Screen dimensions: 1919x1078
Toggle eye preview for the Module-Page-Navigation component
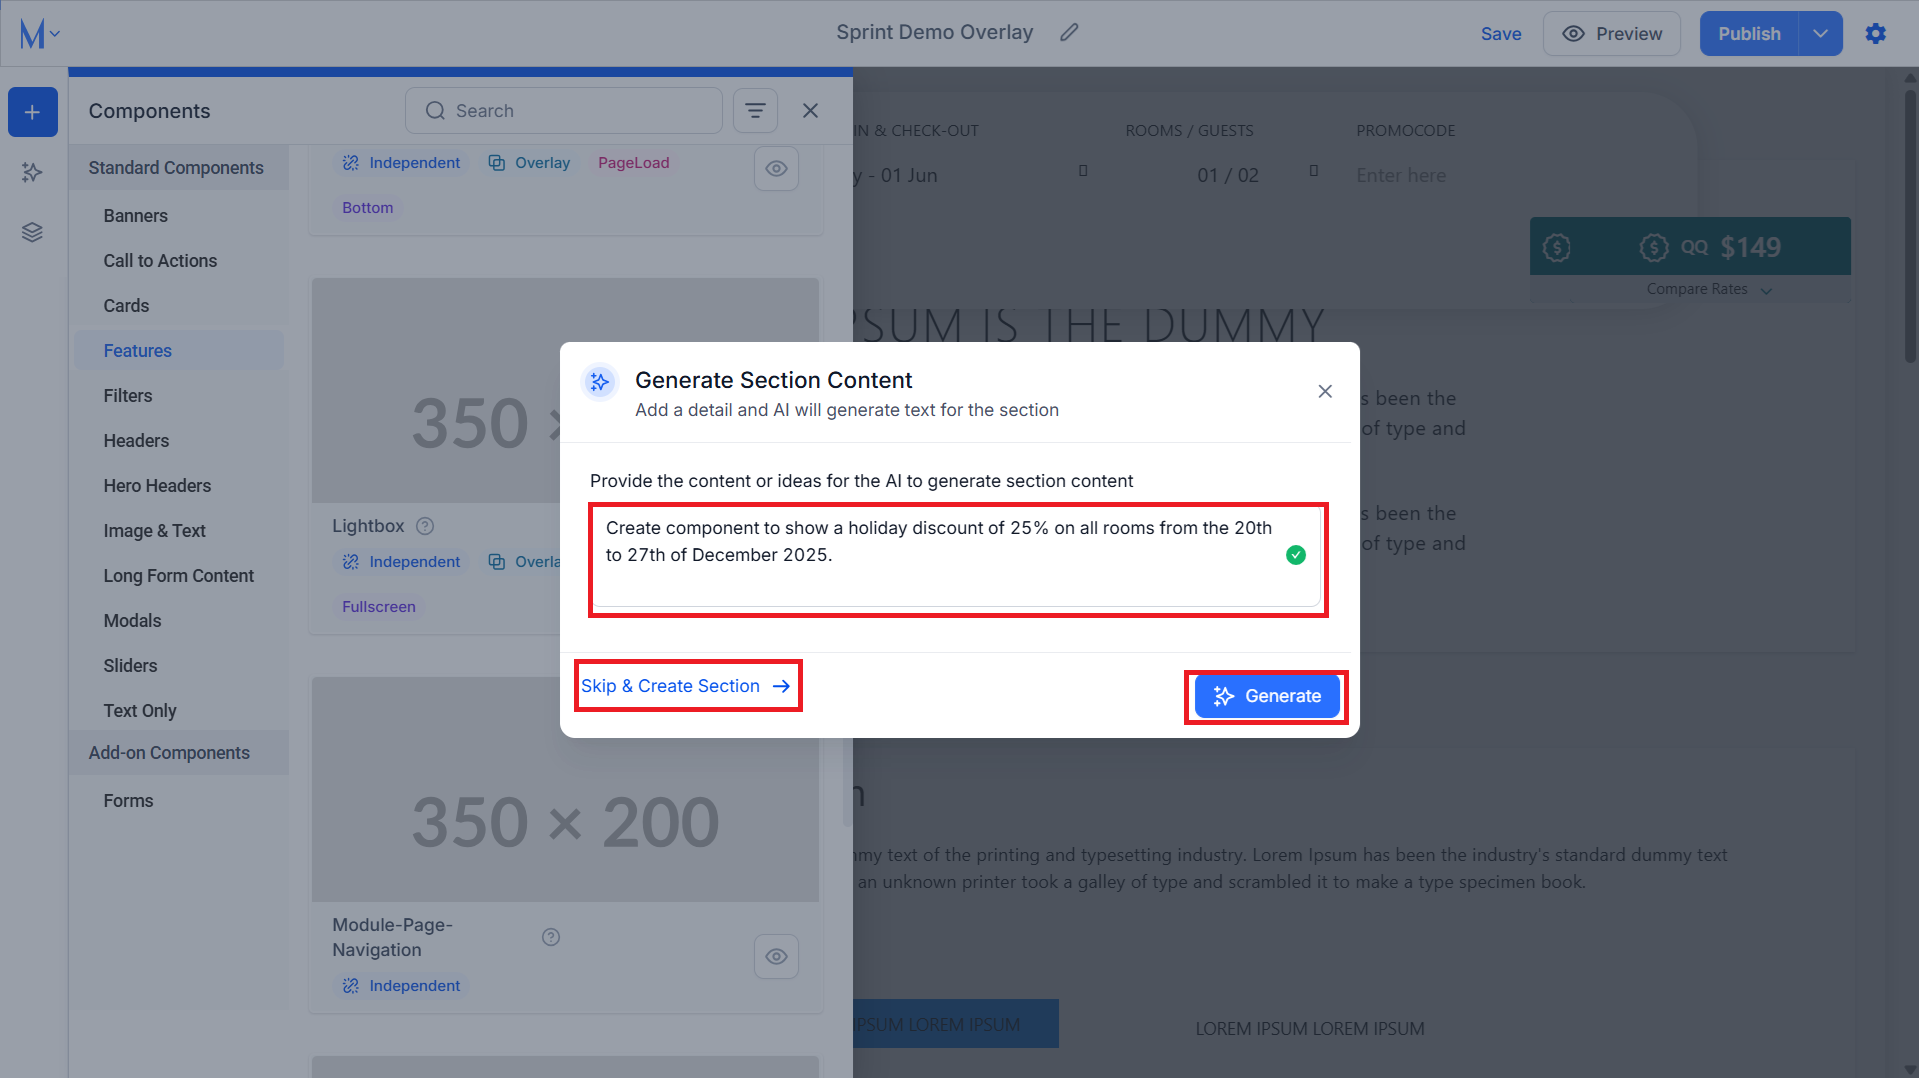776,957
